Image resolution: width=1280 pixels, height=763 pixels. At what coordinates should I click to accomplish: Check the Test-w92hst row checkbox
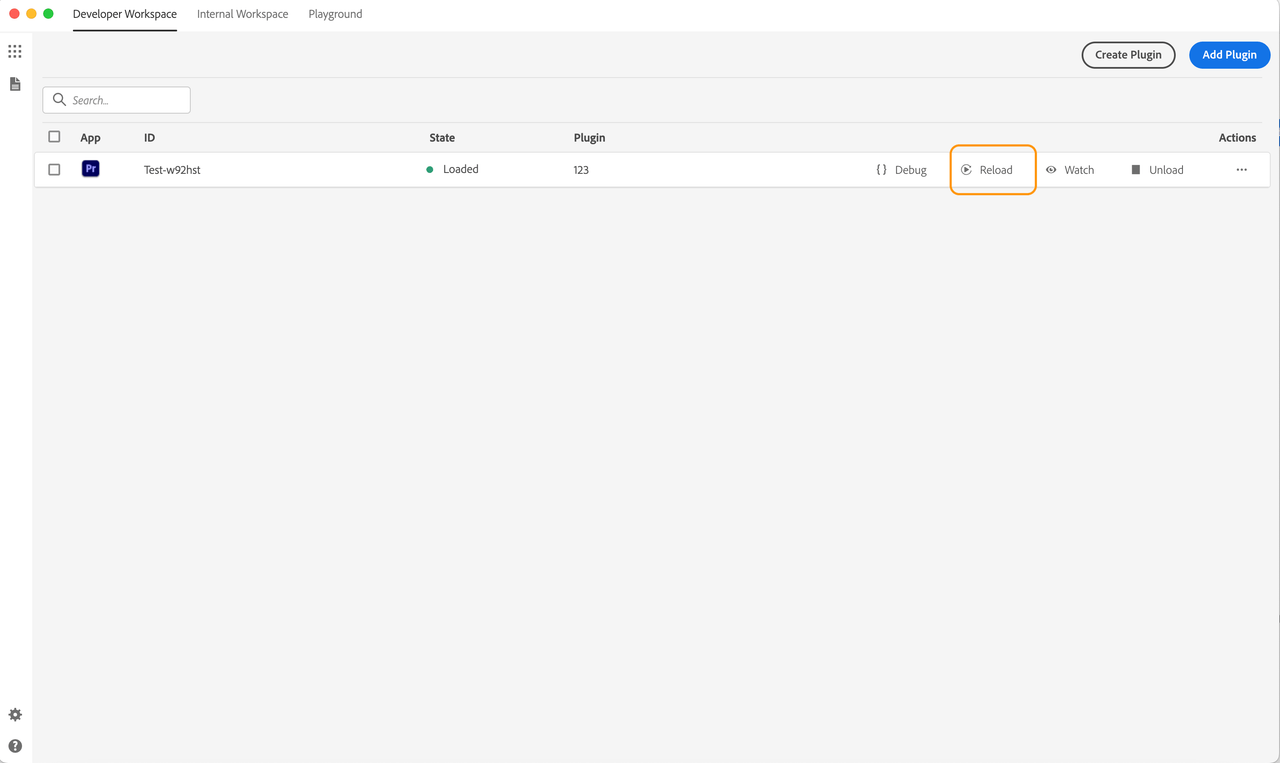coord(54,170)
